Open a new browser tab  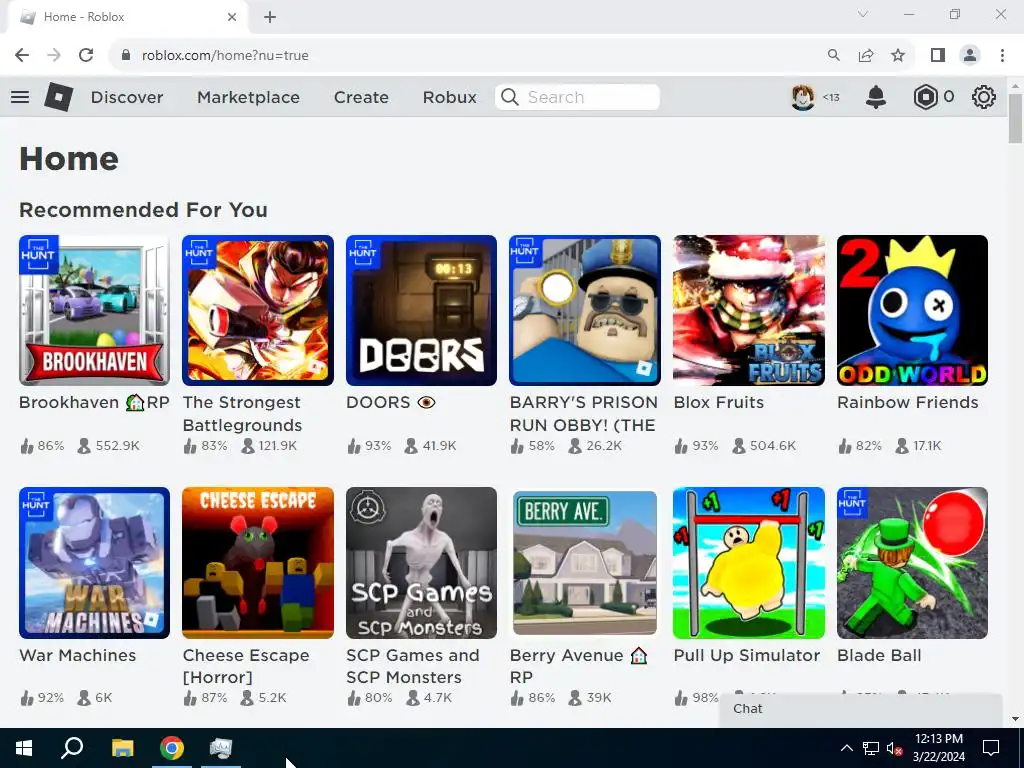[270, 17]
